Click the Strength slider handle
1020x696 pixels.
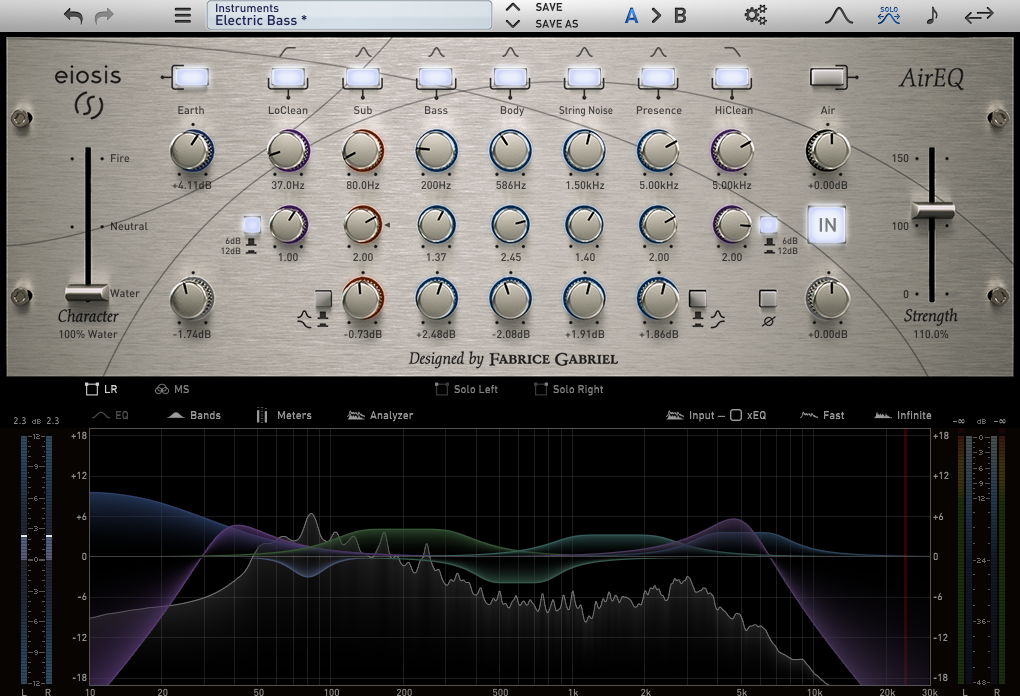932,210
